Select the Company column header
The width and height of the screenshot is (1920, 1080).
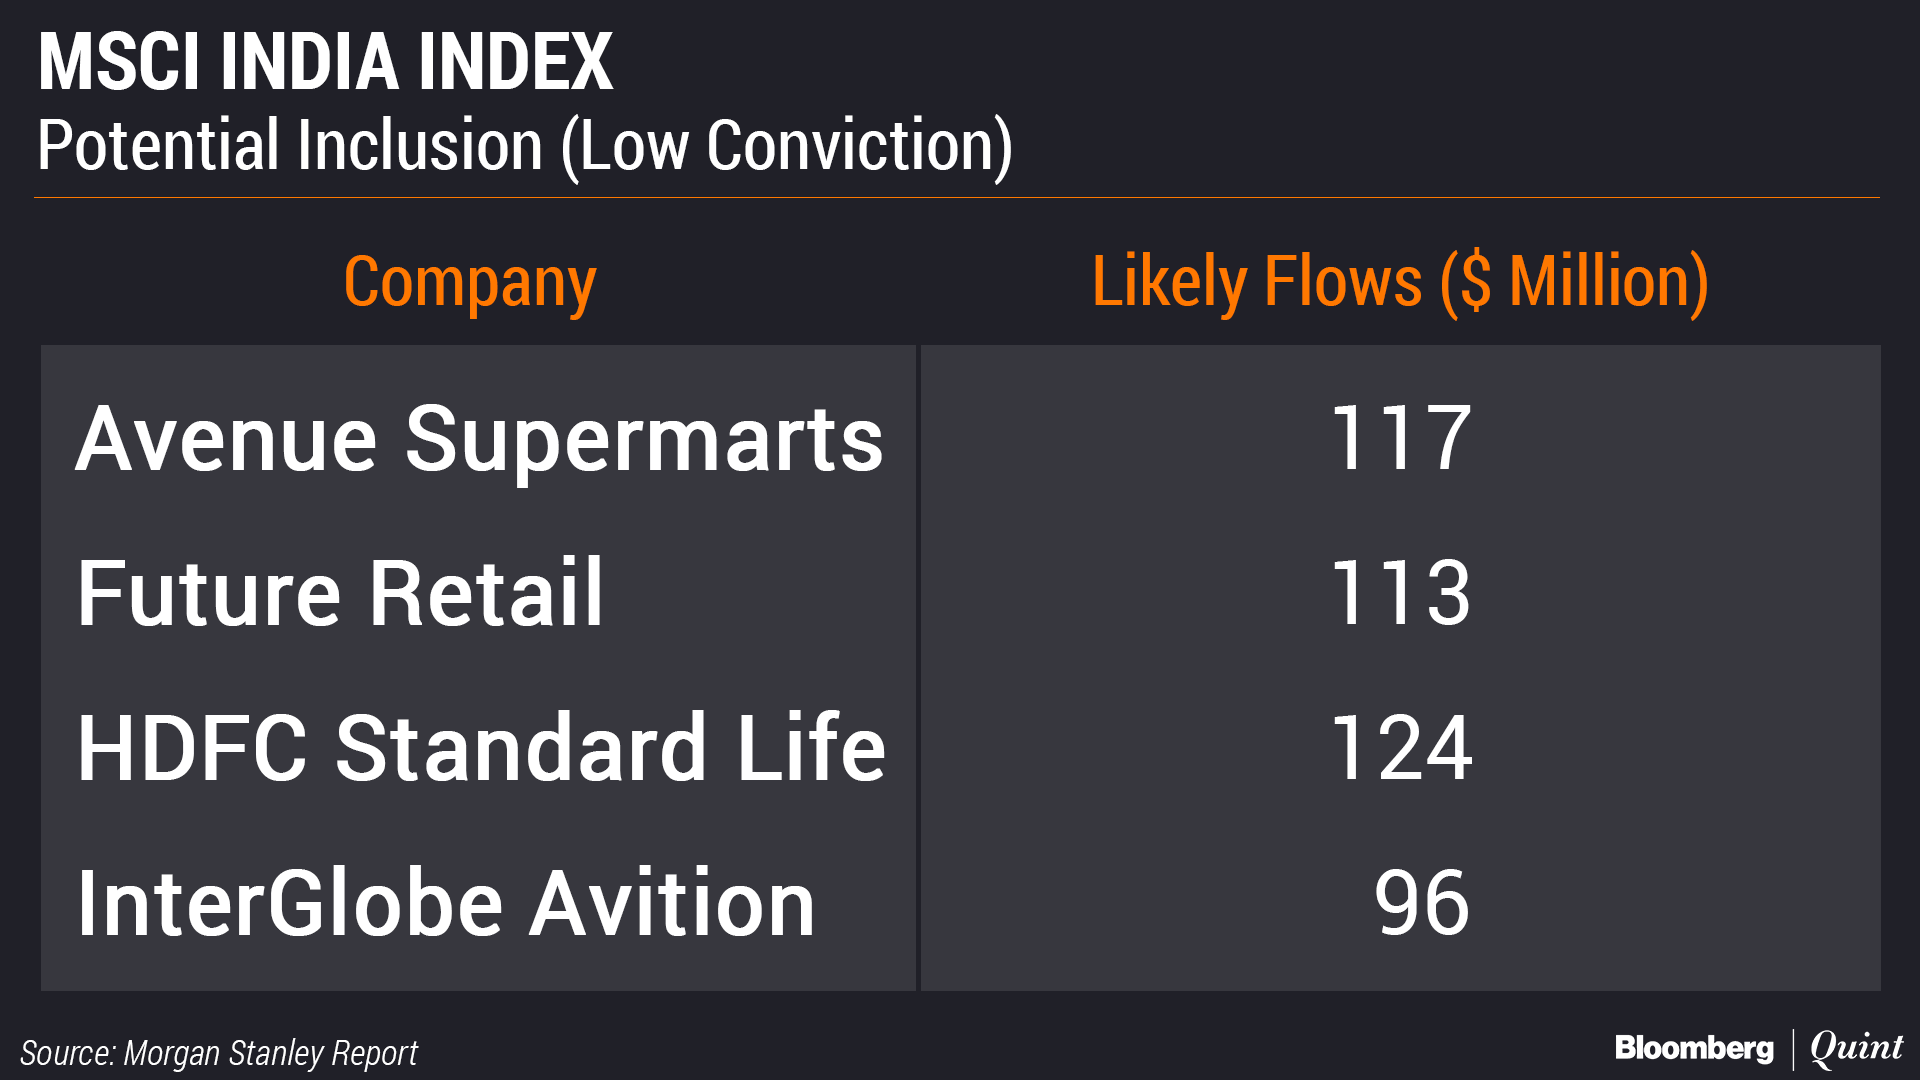tap(469, 282)
